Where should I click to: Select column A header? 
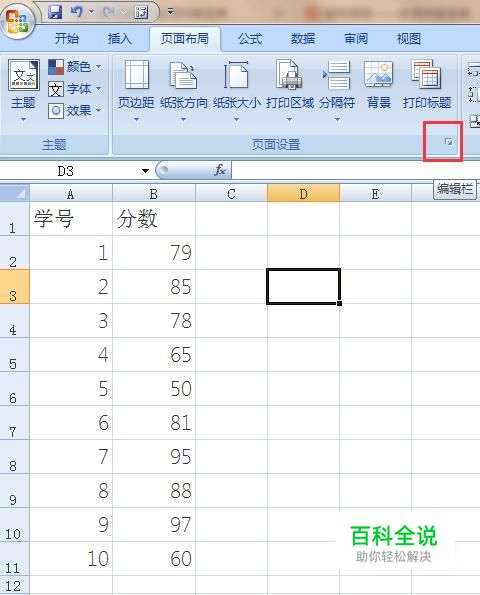(71, 194)
